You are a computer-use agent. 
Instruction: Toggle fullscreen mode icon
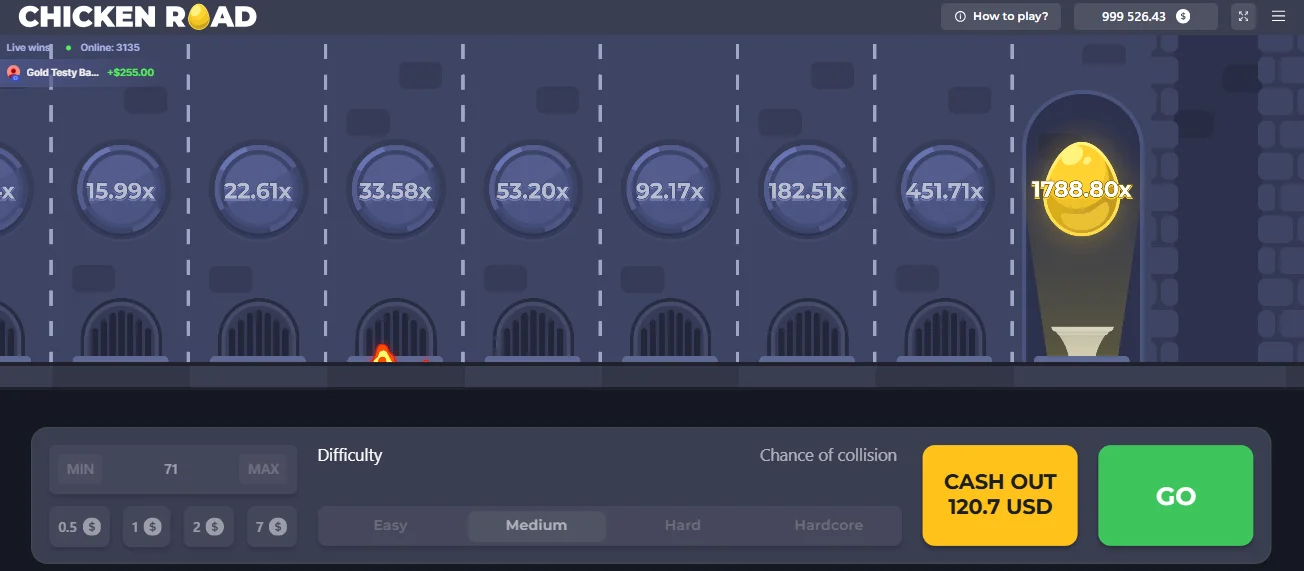(x=1243, y=16)
